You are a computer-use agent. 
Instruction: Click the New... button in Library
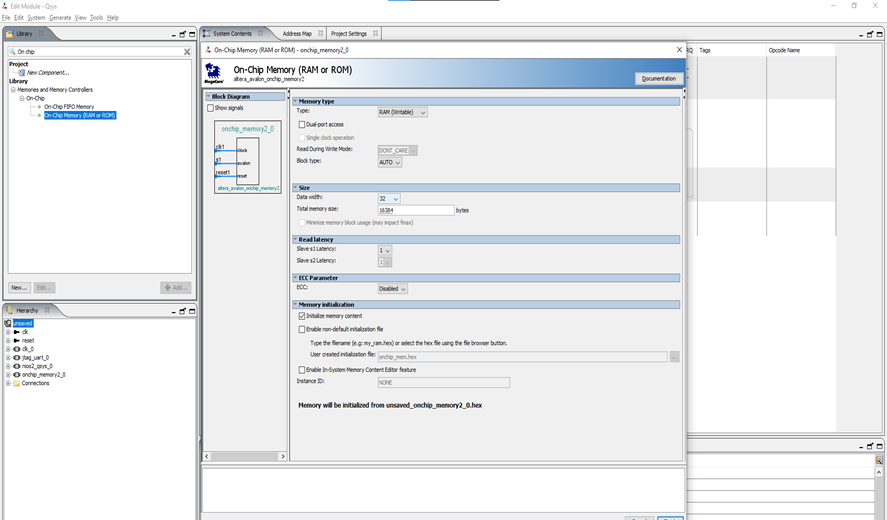pos(19,288)
